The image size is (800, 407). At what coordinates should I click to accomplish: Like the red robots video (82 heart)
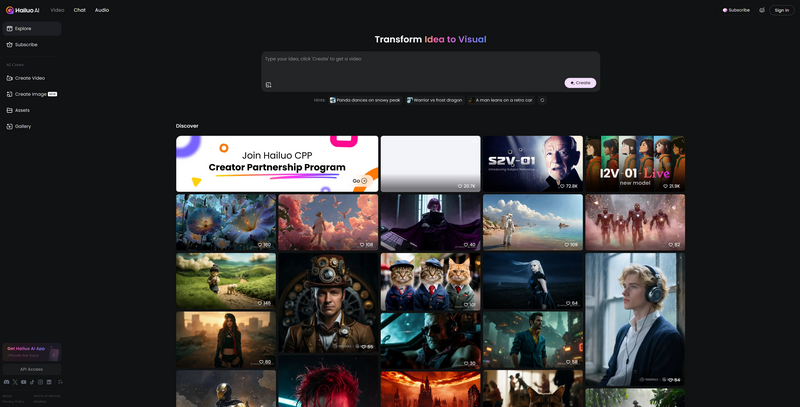[671, 245]
